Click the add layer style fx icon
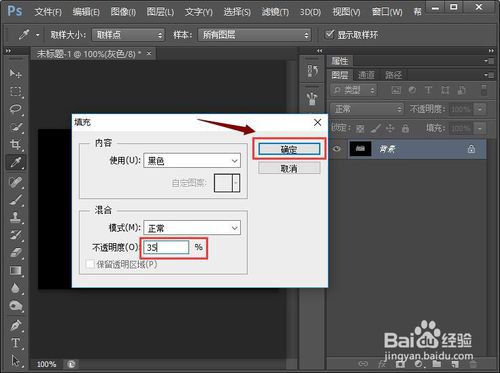This screenshot has width=500, height=373. point(382,364)
